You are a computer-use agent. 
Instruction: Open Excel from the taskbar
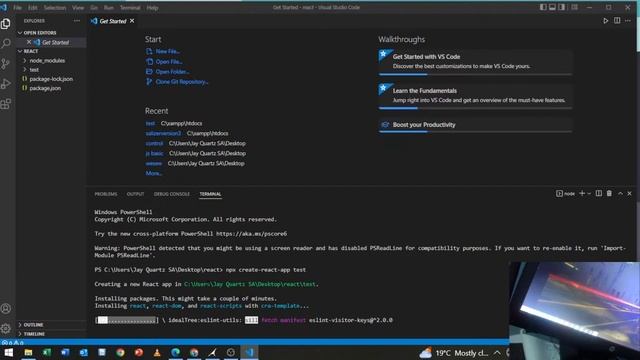(47, 353)
